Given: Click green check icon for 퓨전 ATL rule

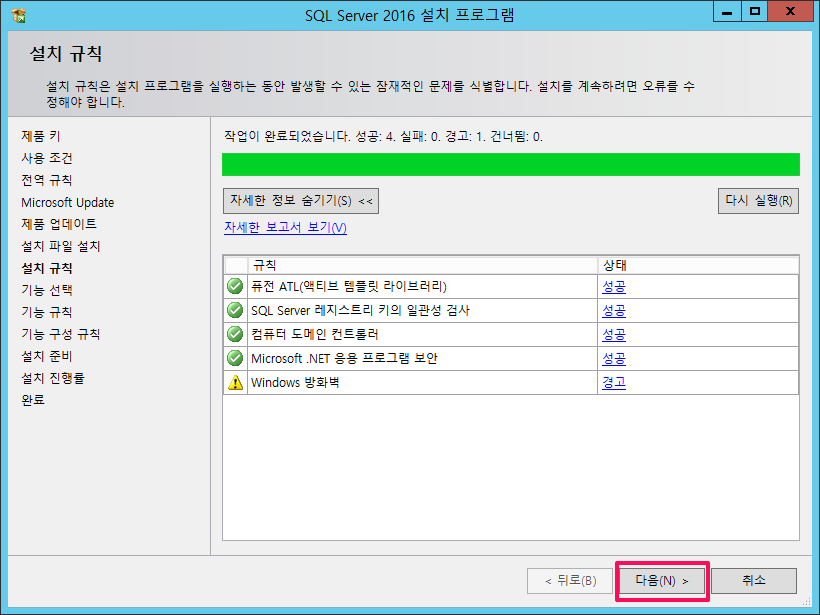Looking at the screenshot, I should [235, 286].
